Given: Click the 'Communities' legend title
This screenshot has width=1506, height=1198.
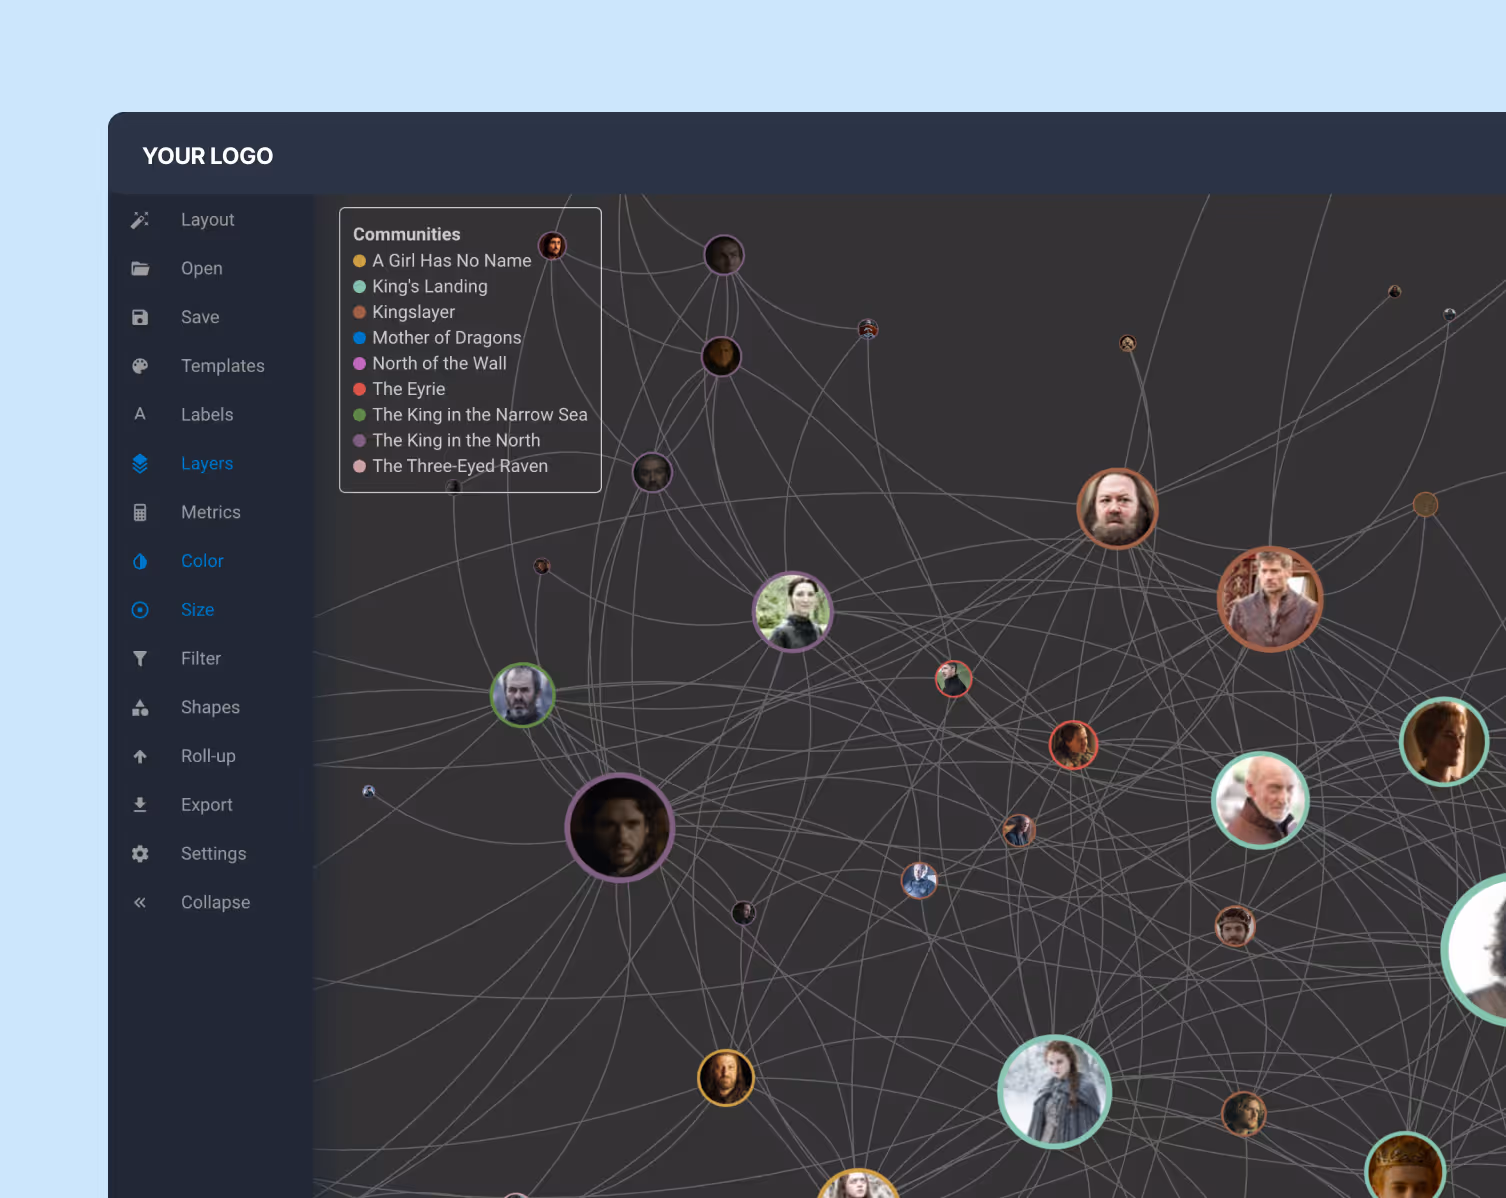Looking at the screenshot, I should coord(407,234).
